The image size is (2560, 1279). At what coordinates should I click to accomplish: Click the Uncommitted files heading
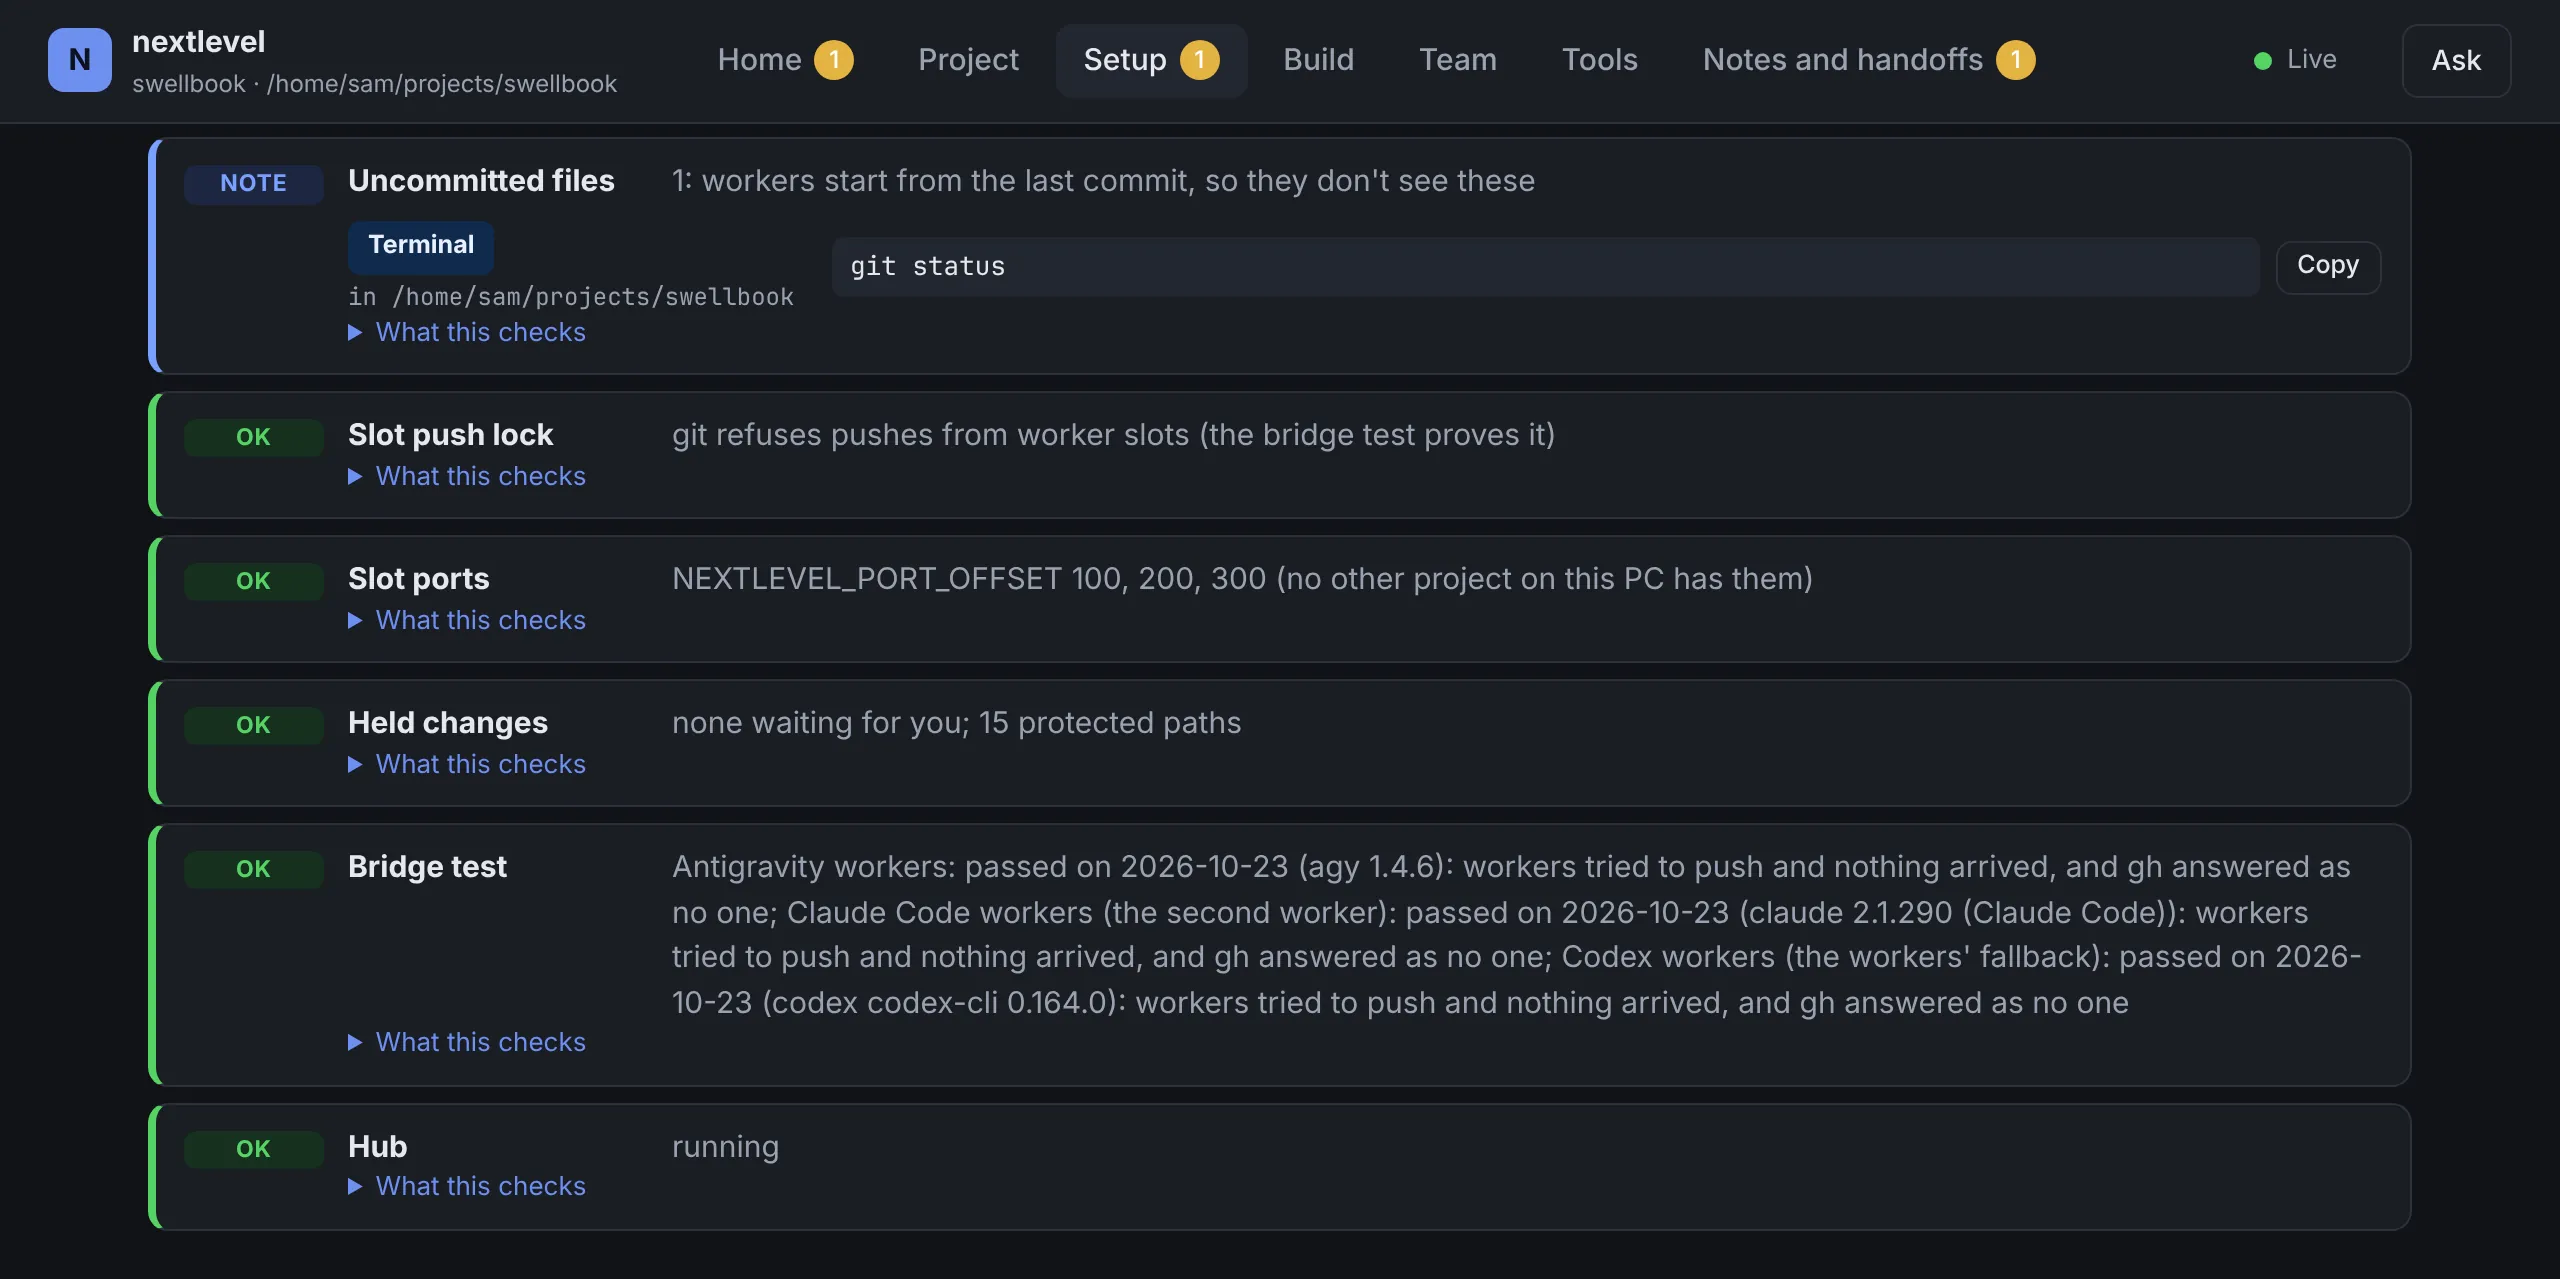(481, 181)
